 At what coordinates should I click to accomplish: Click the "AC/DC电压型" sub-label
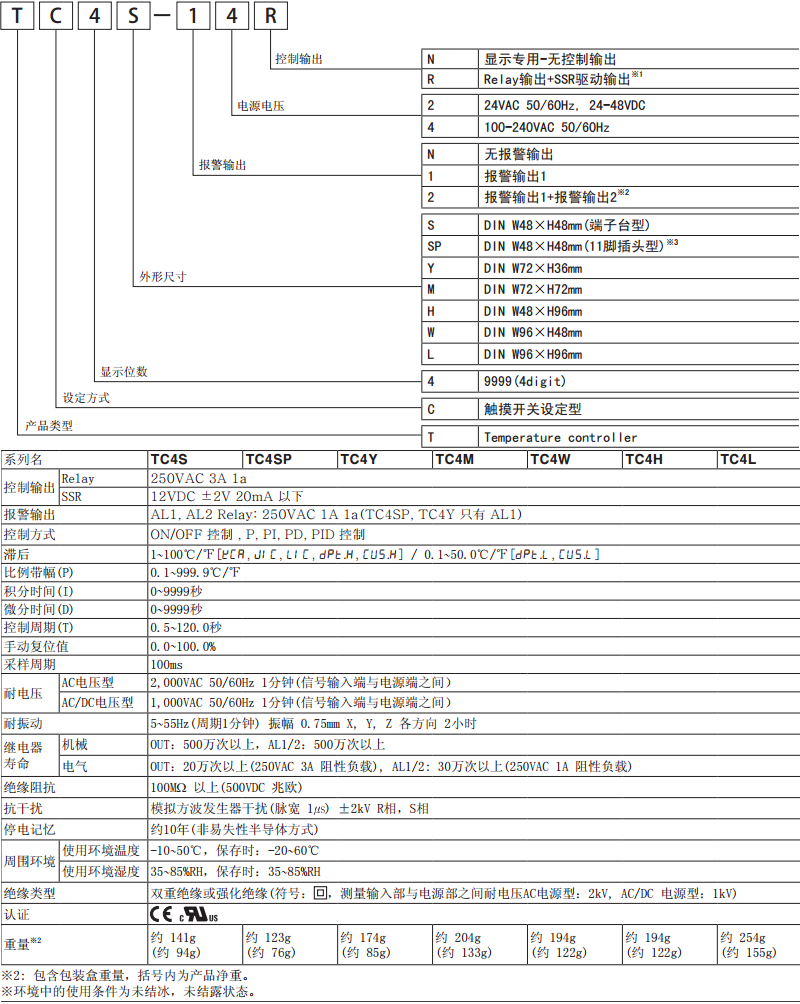click(x=97, y=702)
